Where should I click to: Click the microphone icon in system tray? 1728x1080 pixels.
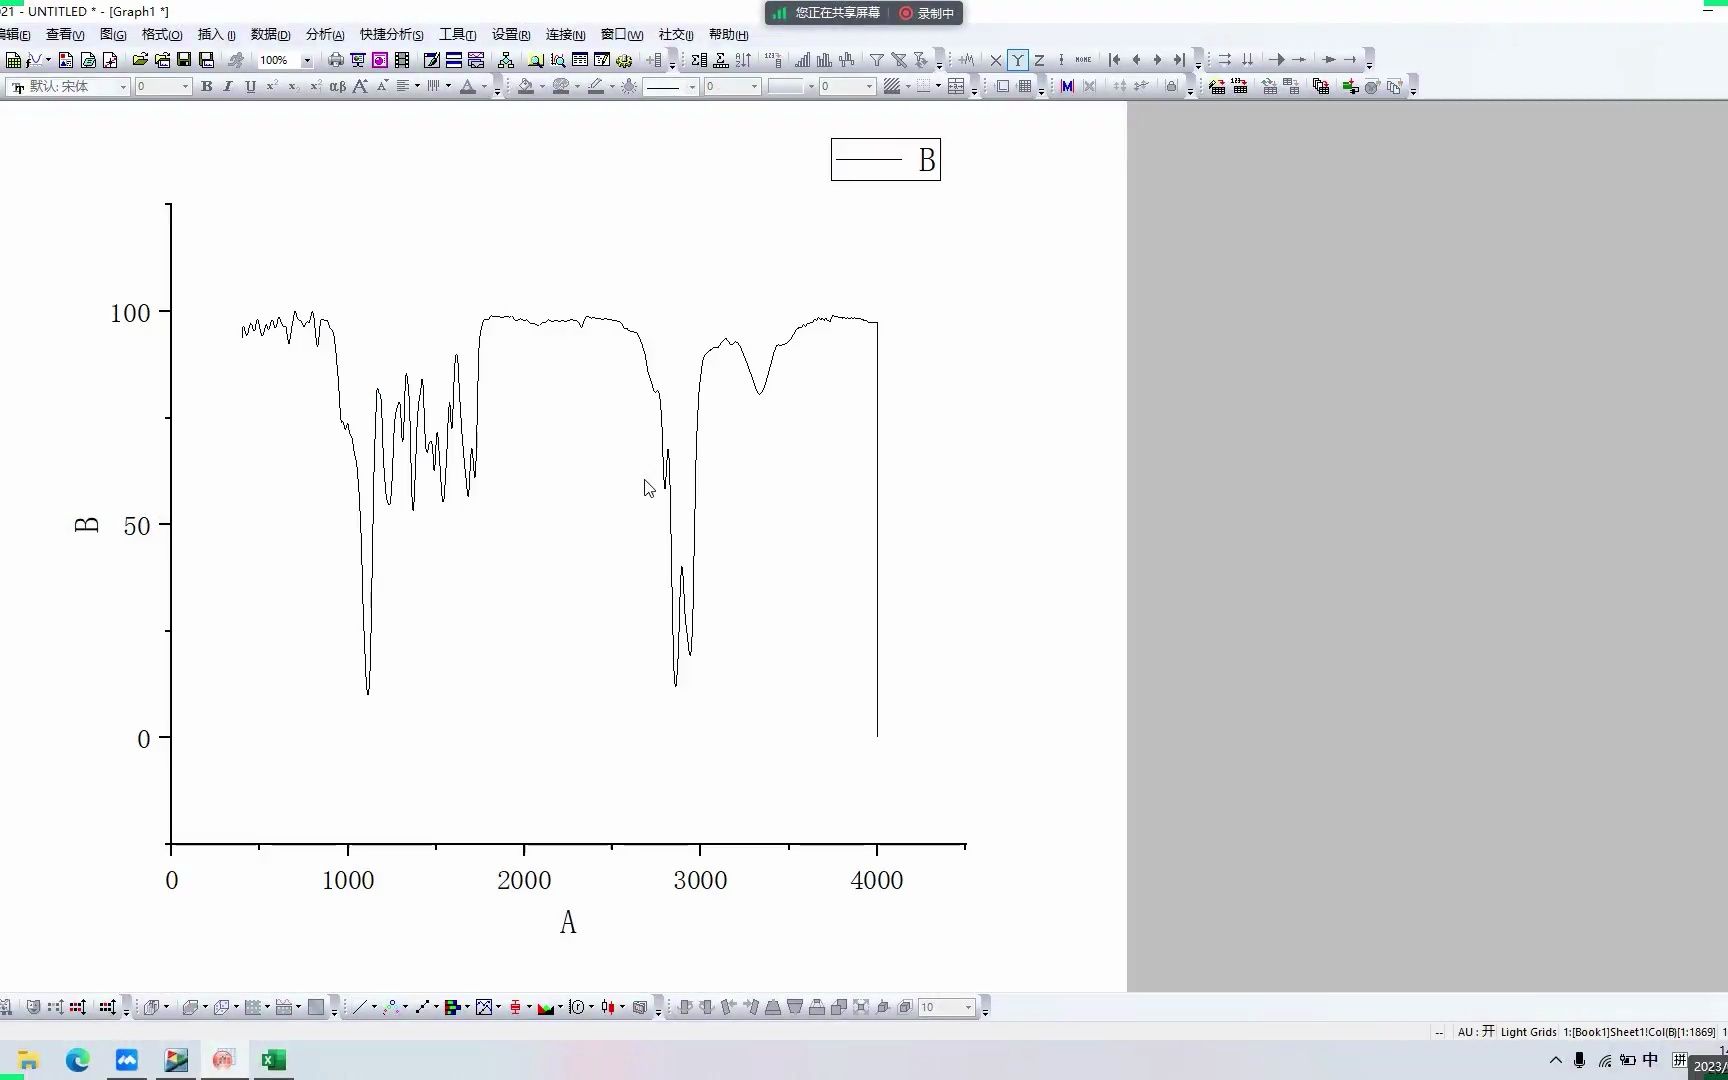point(1580,1060)
